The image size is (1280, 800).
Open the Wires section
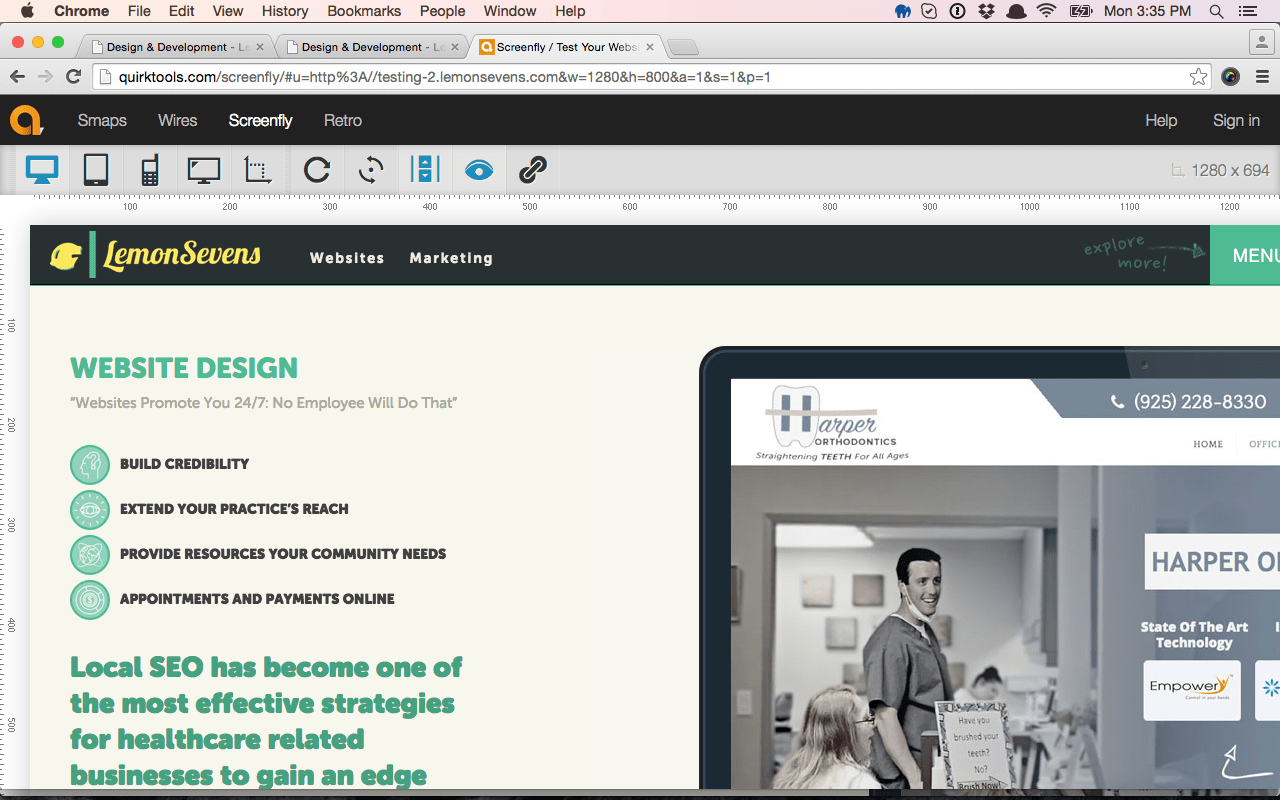[x=177, y=120]
